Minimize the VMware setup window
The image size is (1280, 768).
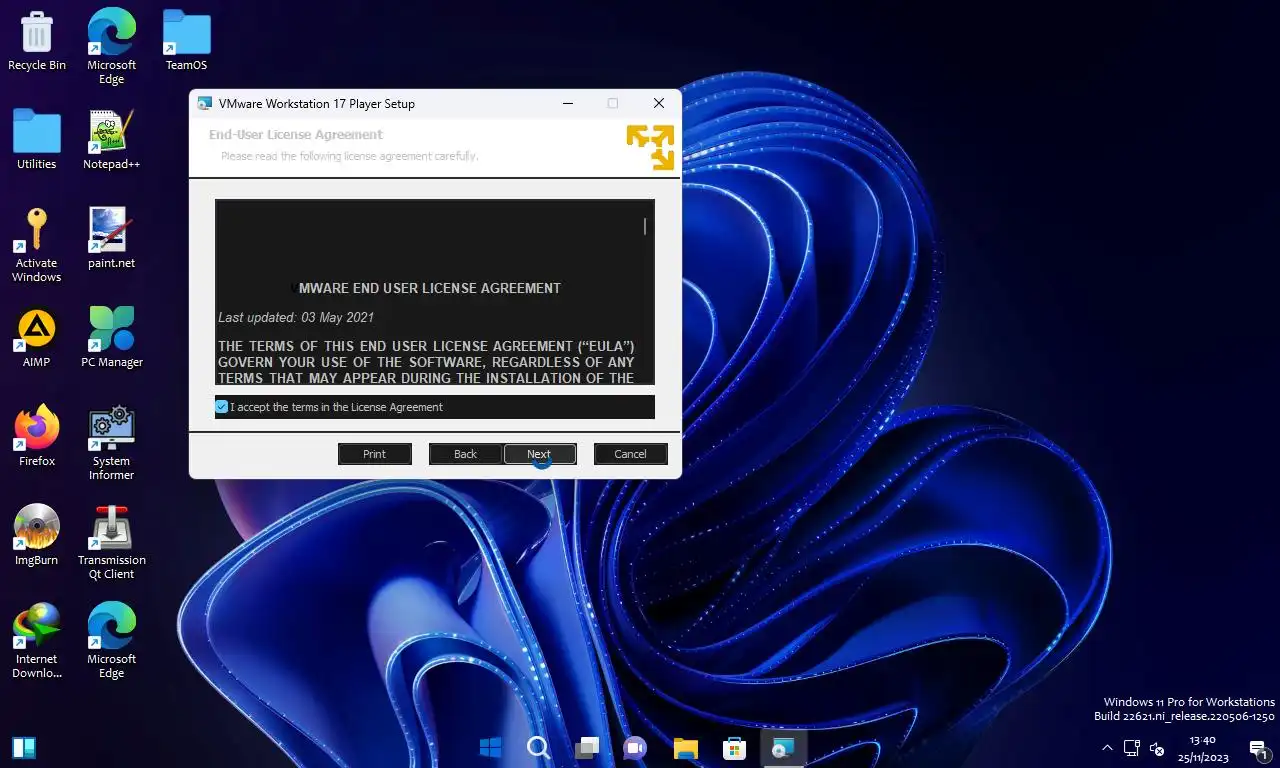(568, 103)
